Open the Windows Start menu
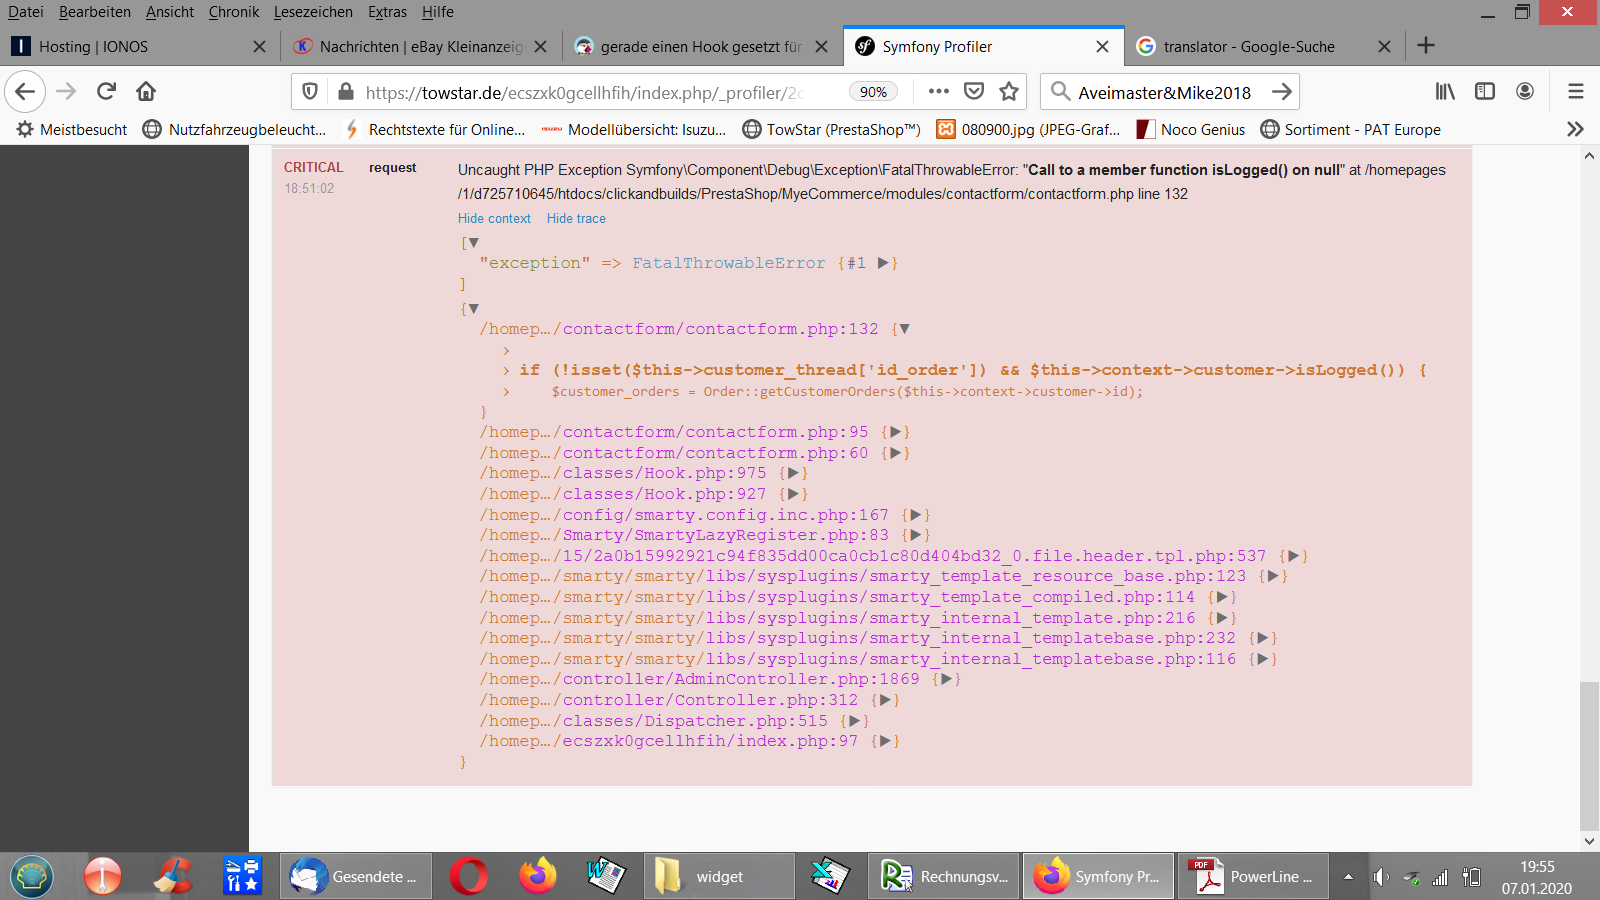This screenshot has height=900, width=1600. point(32,877)
